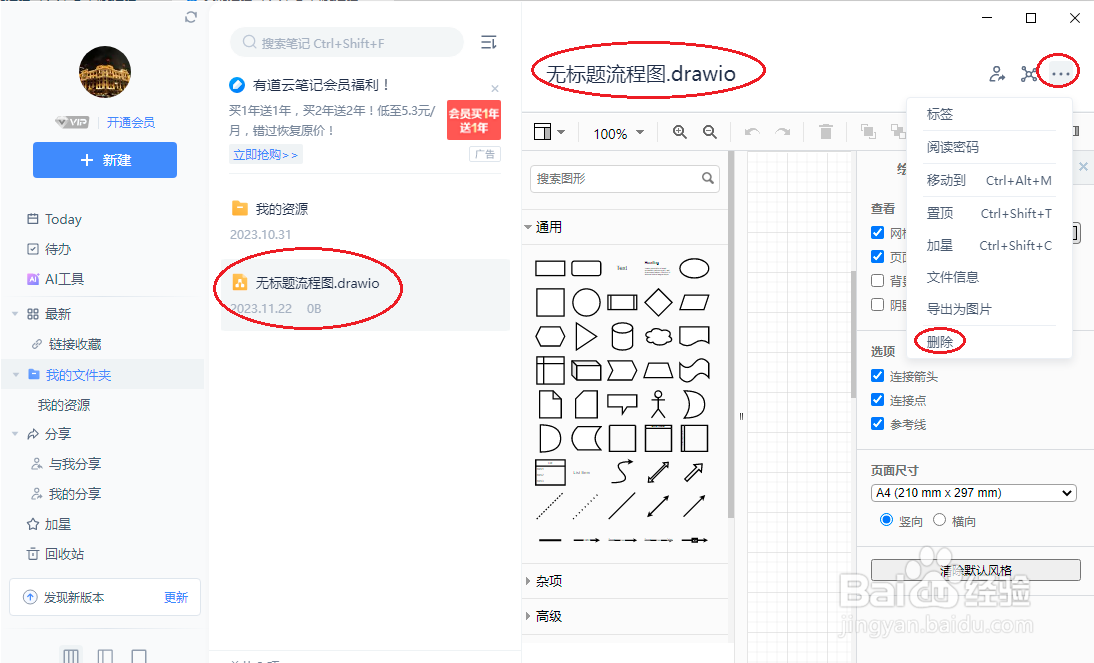This screenshot has height=663, width=1094.
Task: Click the sync refresh icon
Action: [190, 17]
